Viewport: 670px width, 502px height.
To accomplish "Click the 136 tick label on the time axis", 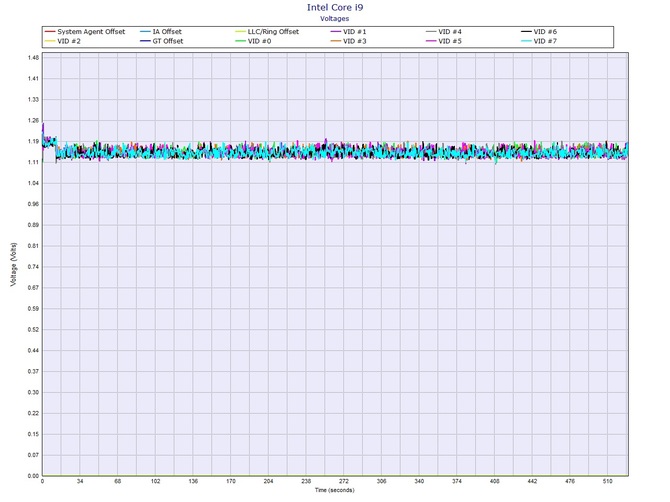I will [x=193, y=481].
